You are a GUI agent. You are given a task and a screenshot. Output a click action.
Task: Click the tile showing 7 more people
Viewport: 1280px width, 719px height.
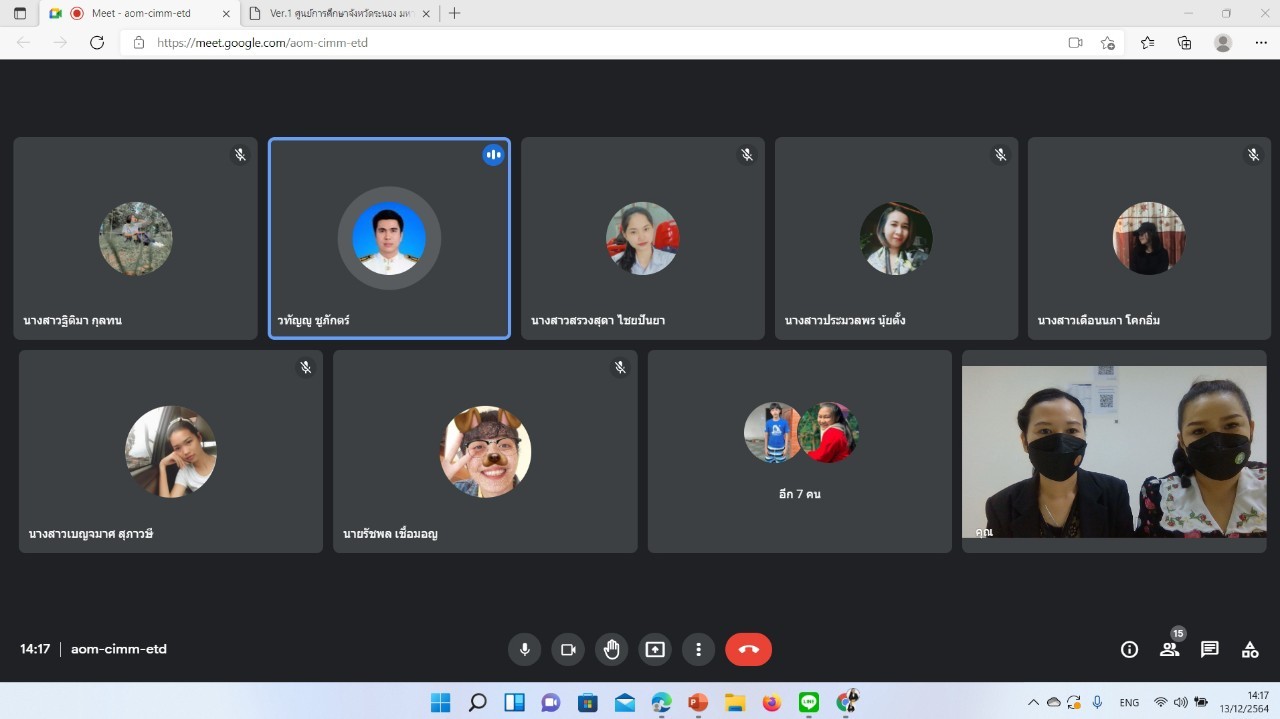tap(799, 451)
